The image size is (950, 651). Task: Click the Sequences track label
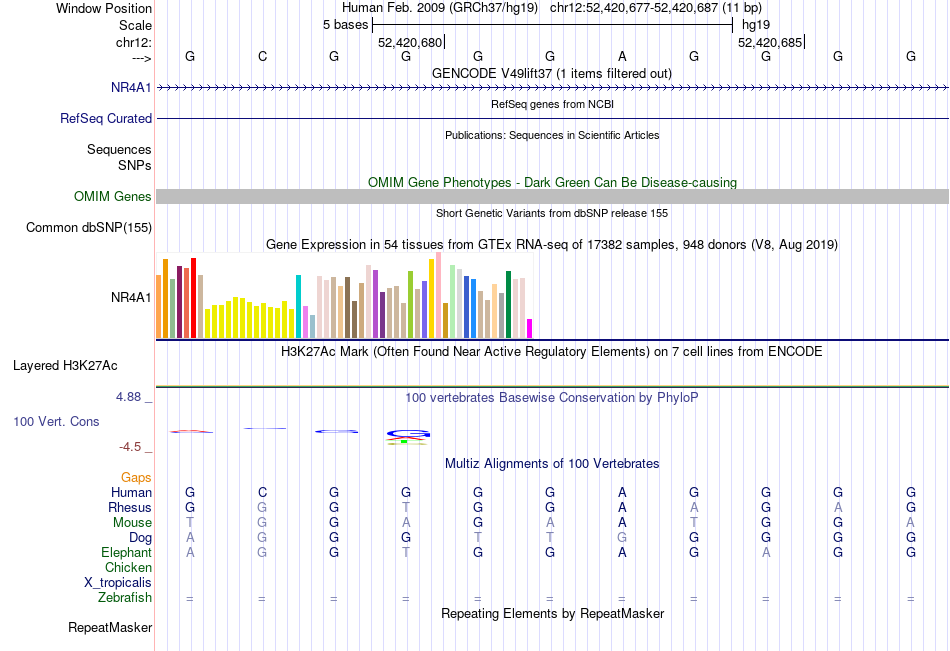tap(119, 149)
